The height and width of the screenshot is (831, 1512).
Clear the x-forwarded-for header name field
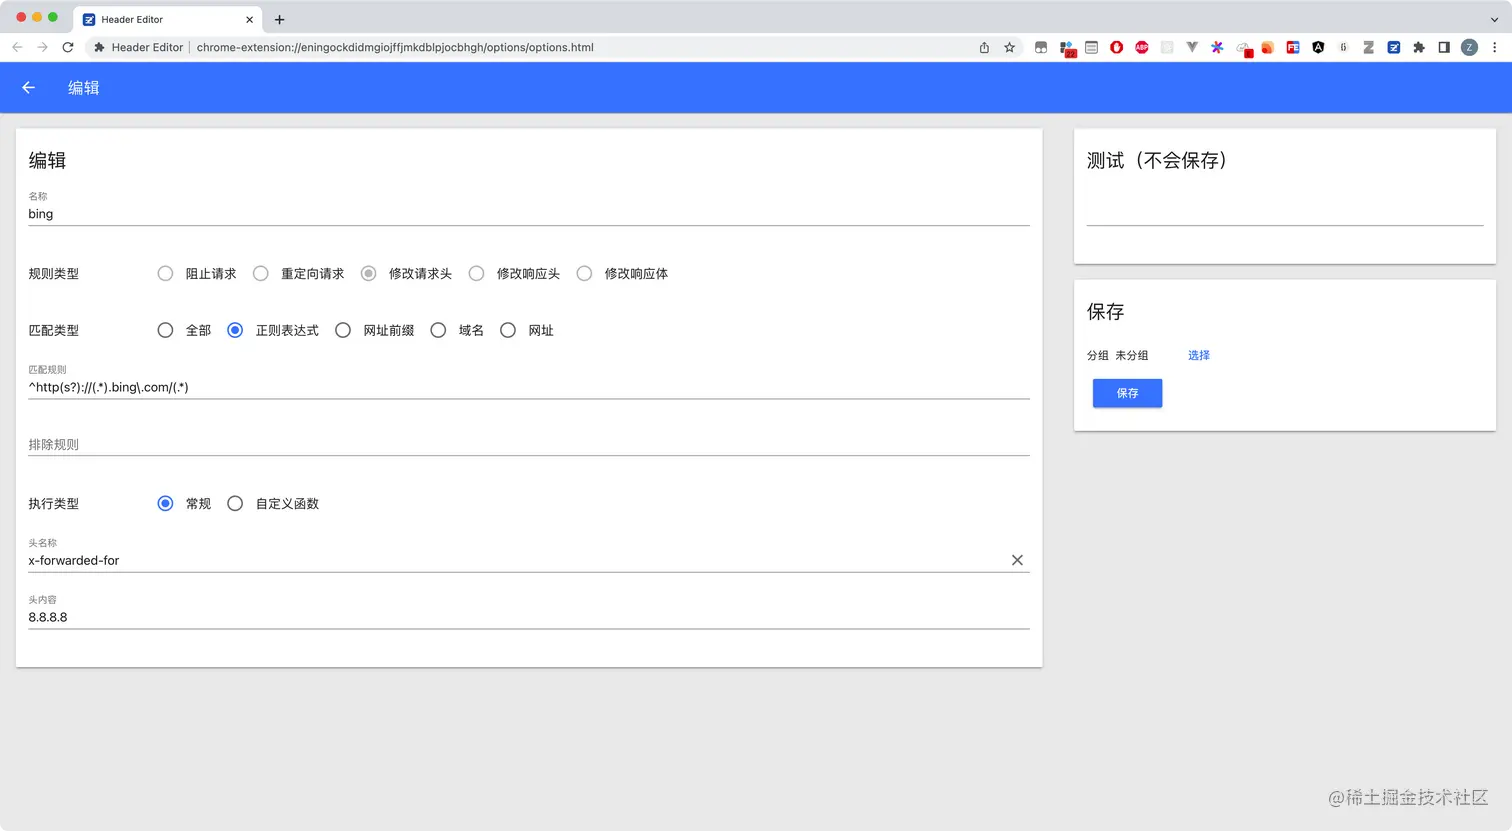click(1017, 560)
